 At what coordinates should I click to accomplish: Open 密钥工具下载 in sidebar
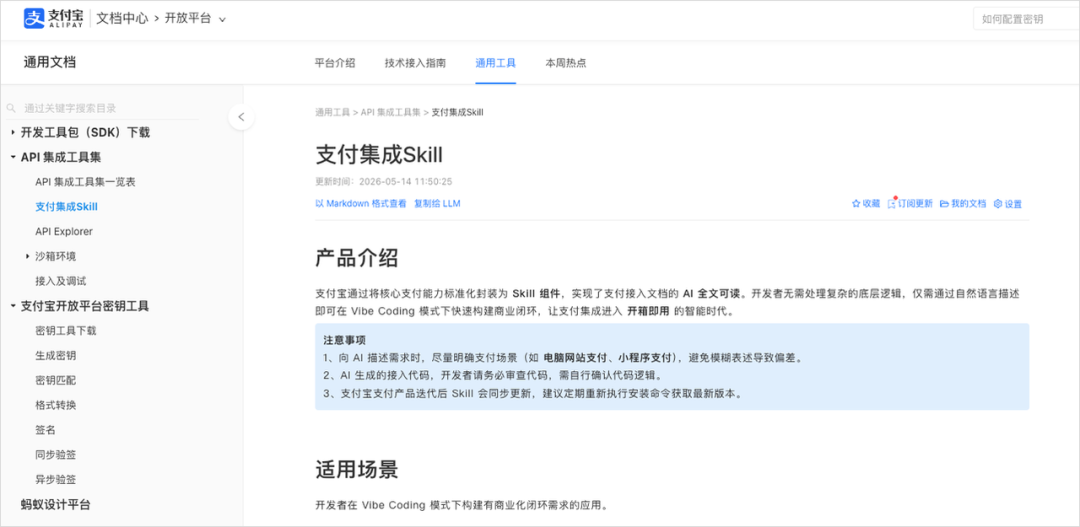(65, 331)
